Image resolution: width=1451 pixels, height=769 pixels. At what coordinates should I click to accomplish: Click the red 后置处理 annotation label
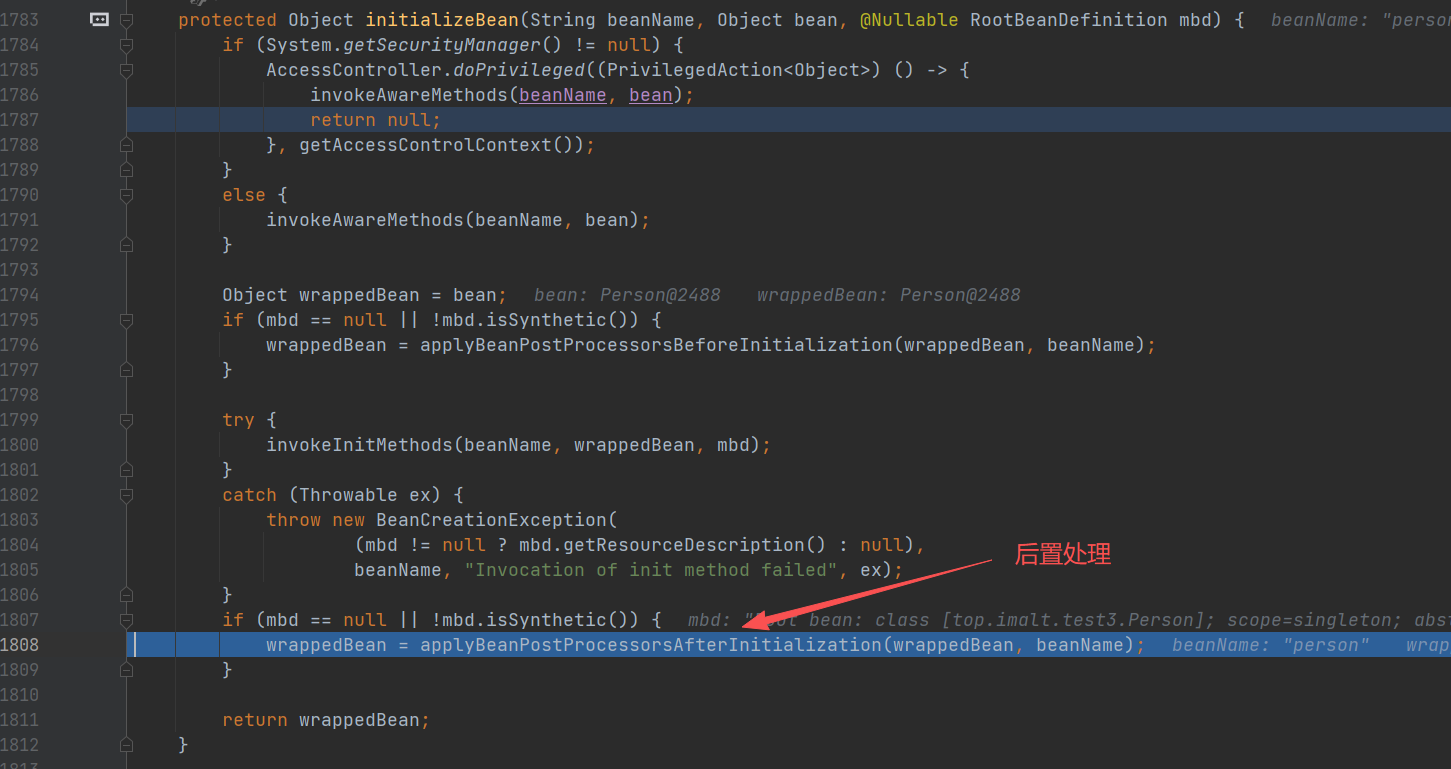click(x=1062, y=554)
